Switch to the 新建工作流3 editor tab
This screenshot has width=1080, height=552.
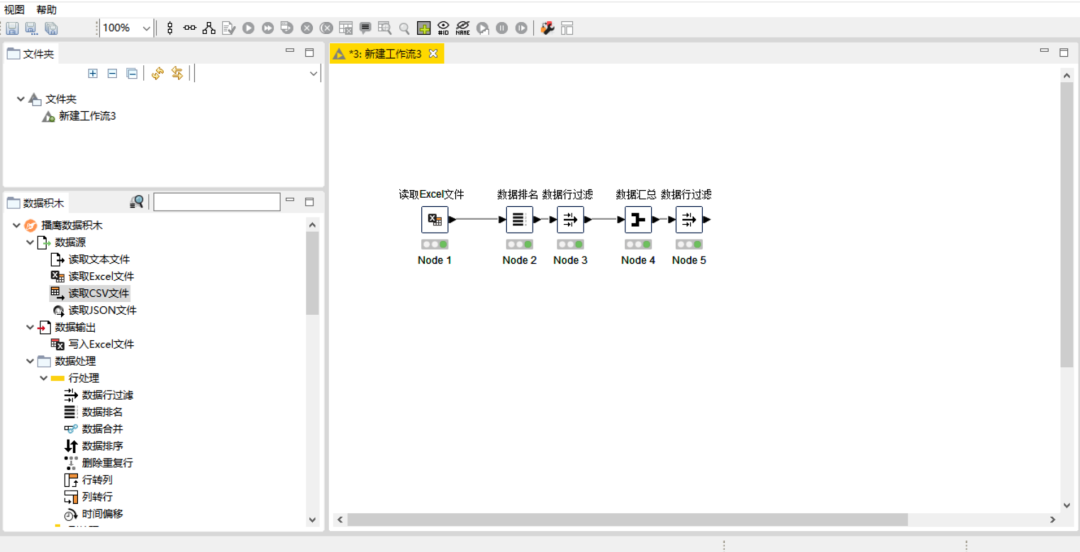pos(386,54)
